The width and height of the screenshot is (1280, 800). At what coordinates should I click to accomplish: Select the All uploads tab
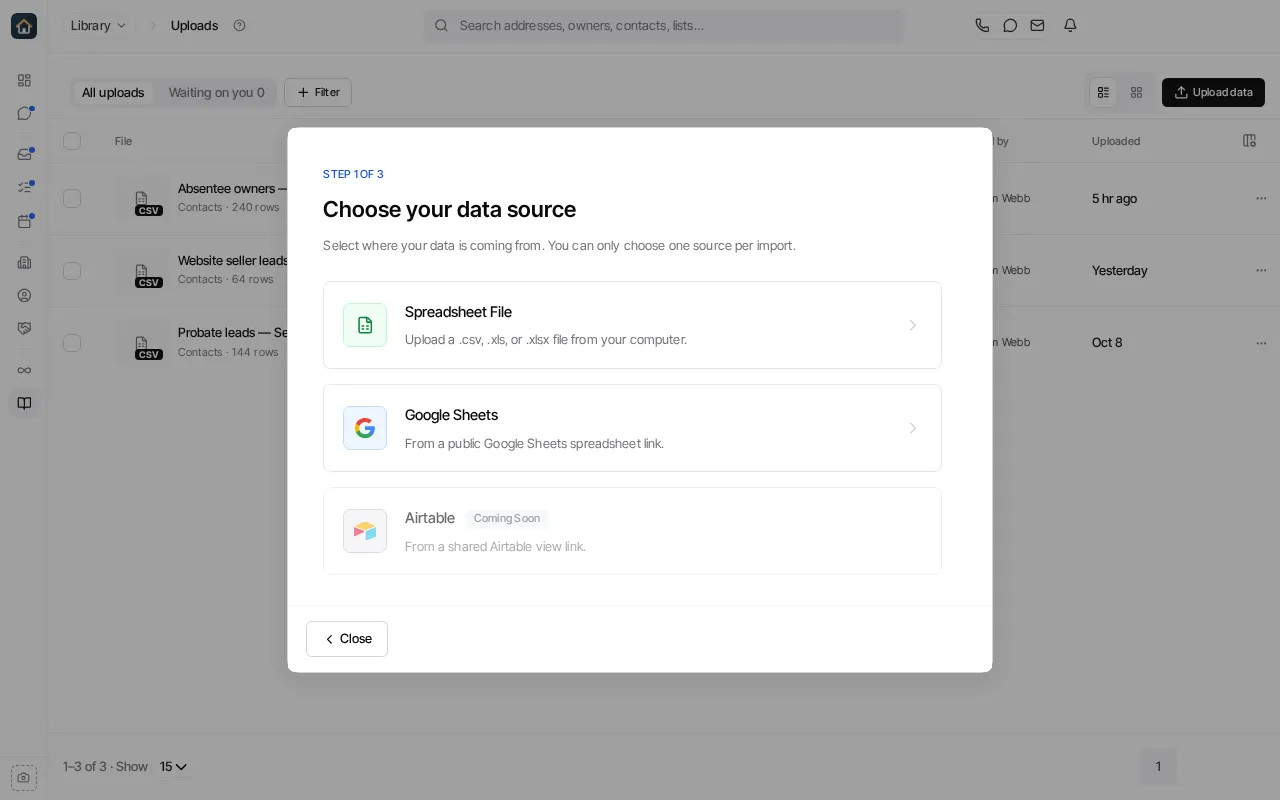click(113, 93)
